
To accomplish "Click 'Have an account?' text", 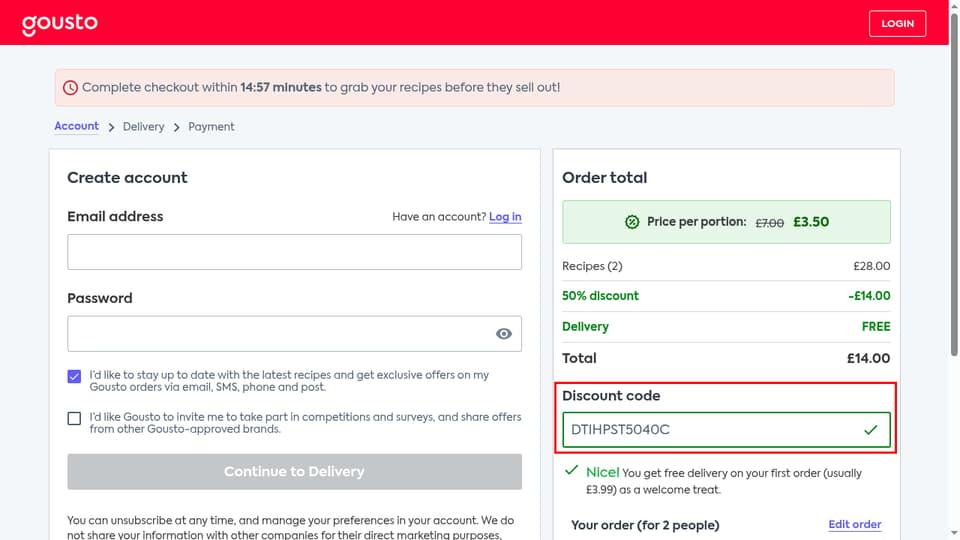I will [x=439, y=217].
